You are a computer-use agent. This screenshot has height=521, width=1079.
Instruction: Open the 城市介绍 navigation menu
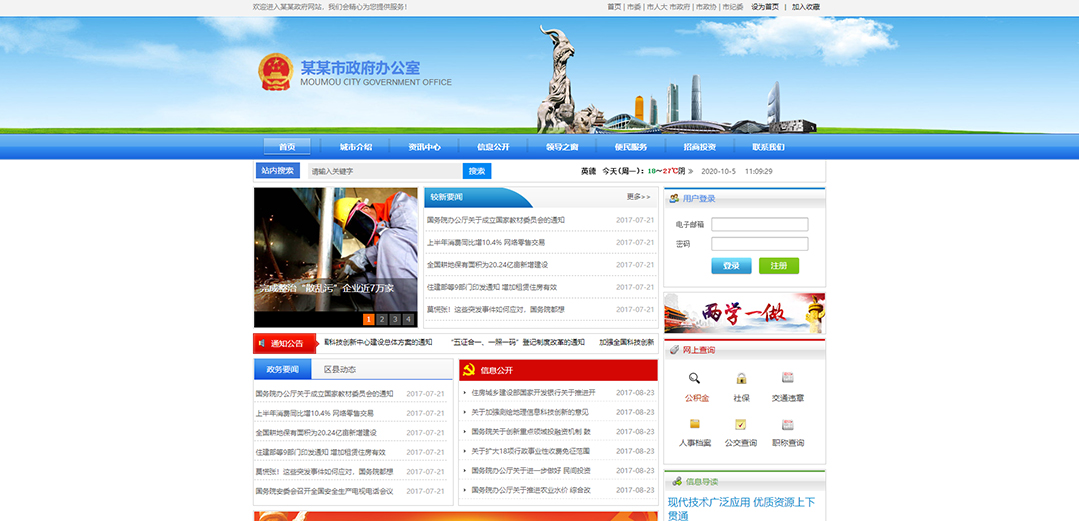(355, 147)
